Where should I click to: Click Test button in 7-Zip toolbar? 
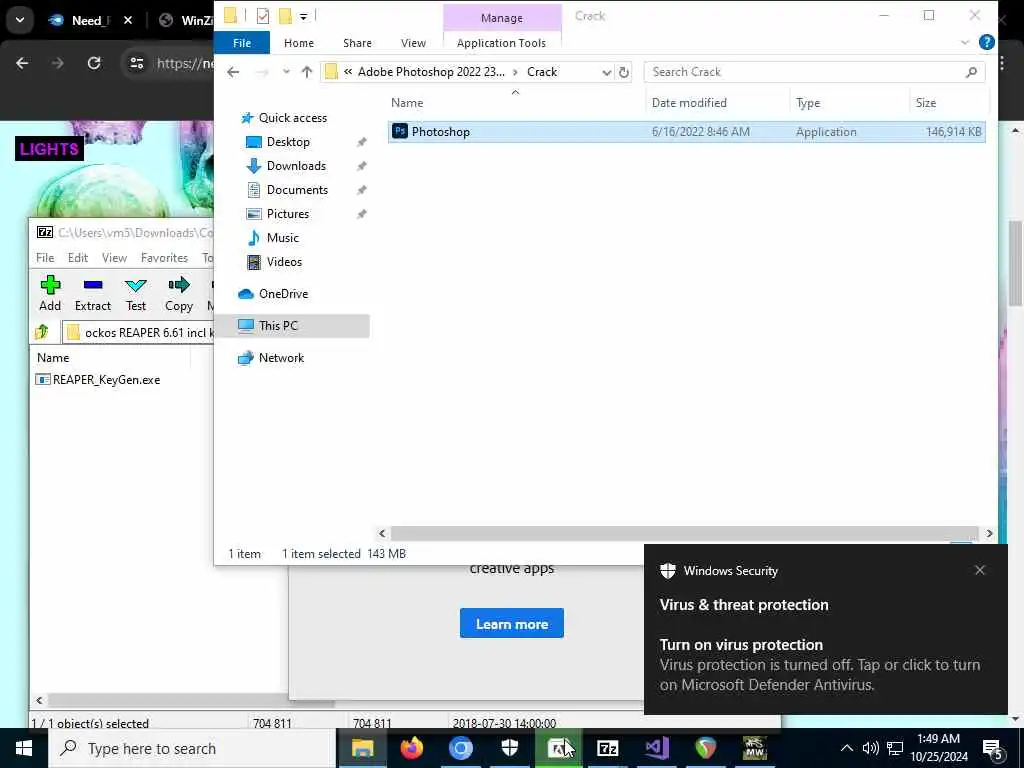pyautogui.click(x=136, y=293)
